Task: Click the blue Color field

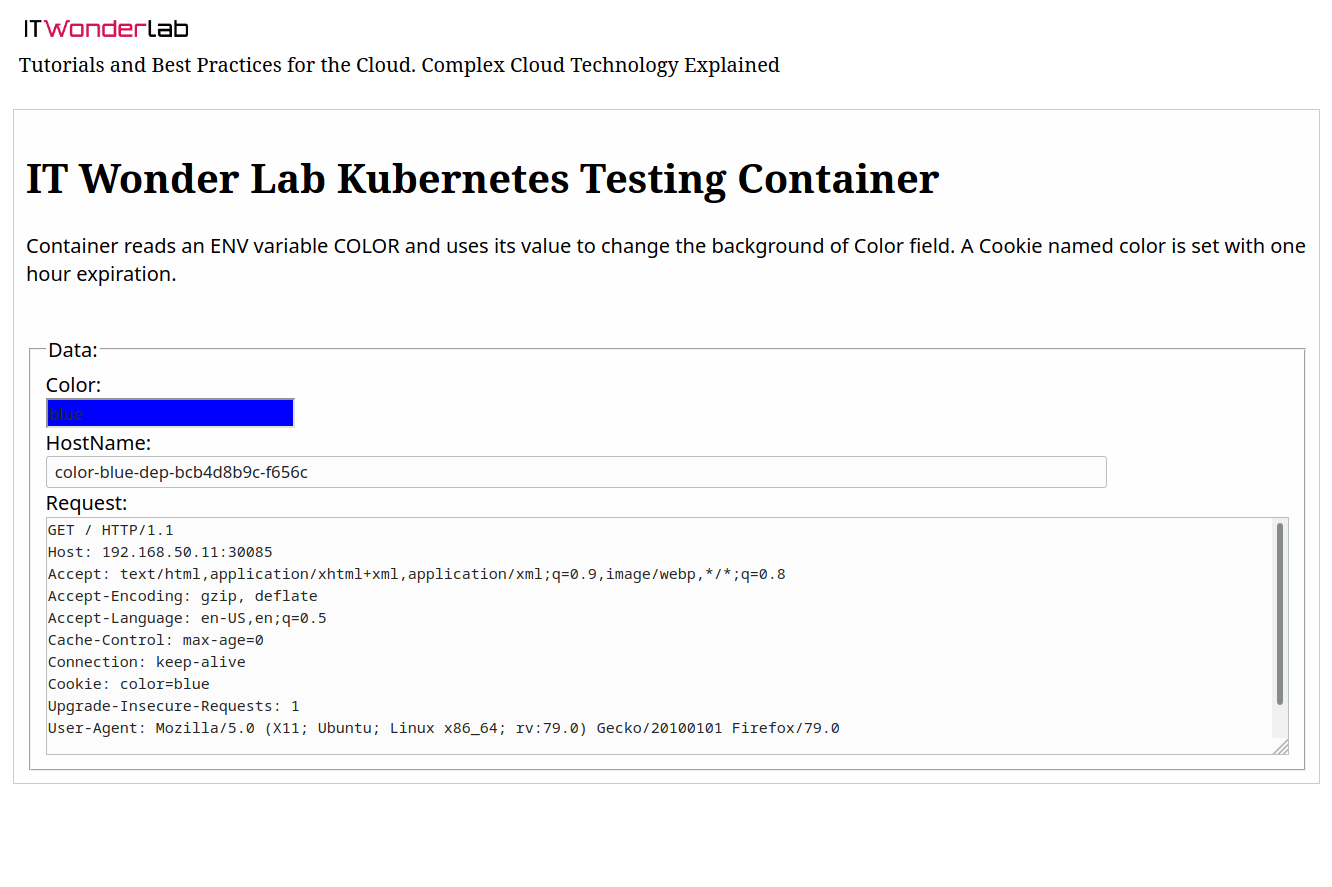Action: [170, 413]
